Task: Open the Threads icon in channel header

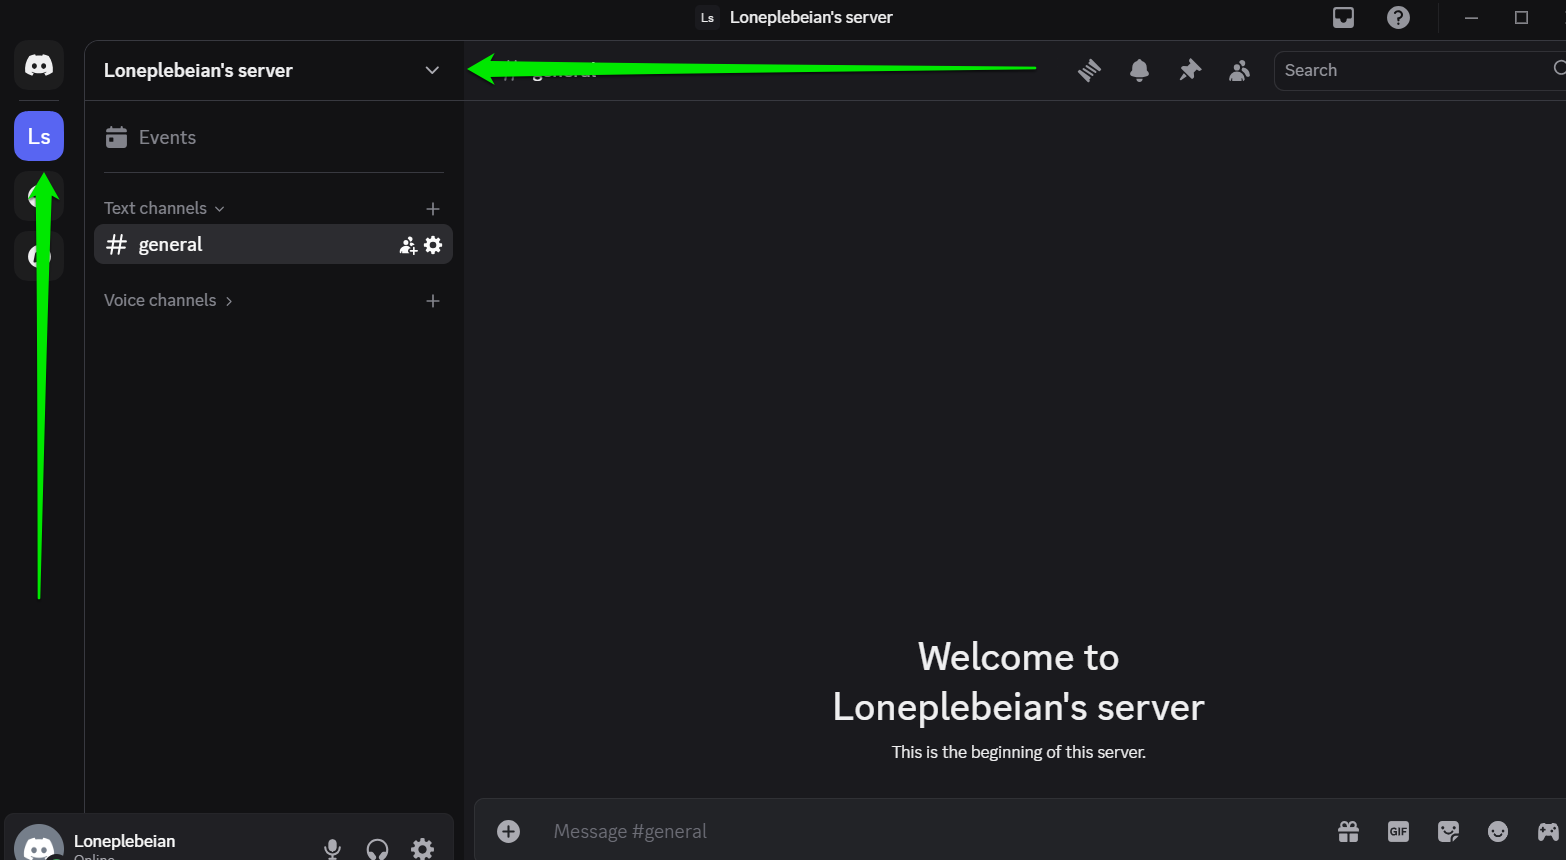Action: (1089, 70)
